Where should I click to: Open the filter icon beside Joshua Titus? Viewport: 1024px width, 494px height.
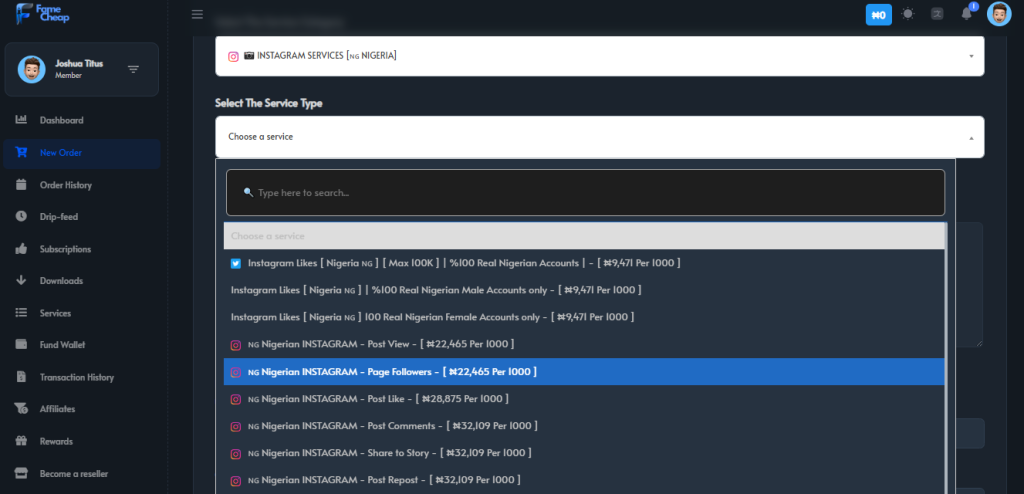(x=133, y=69)
